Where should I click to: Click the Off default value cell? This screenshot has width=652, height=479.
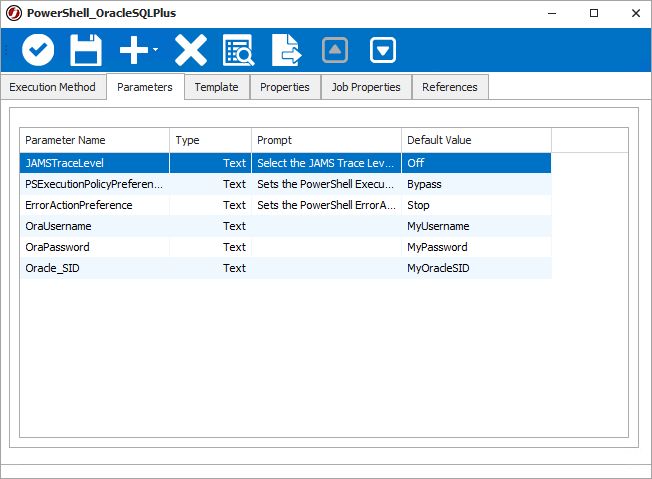pyautogui.click(x=477, y=163)
